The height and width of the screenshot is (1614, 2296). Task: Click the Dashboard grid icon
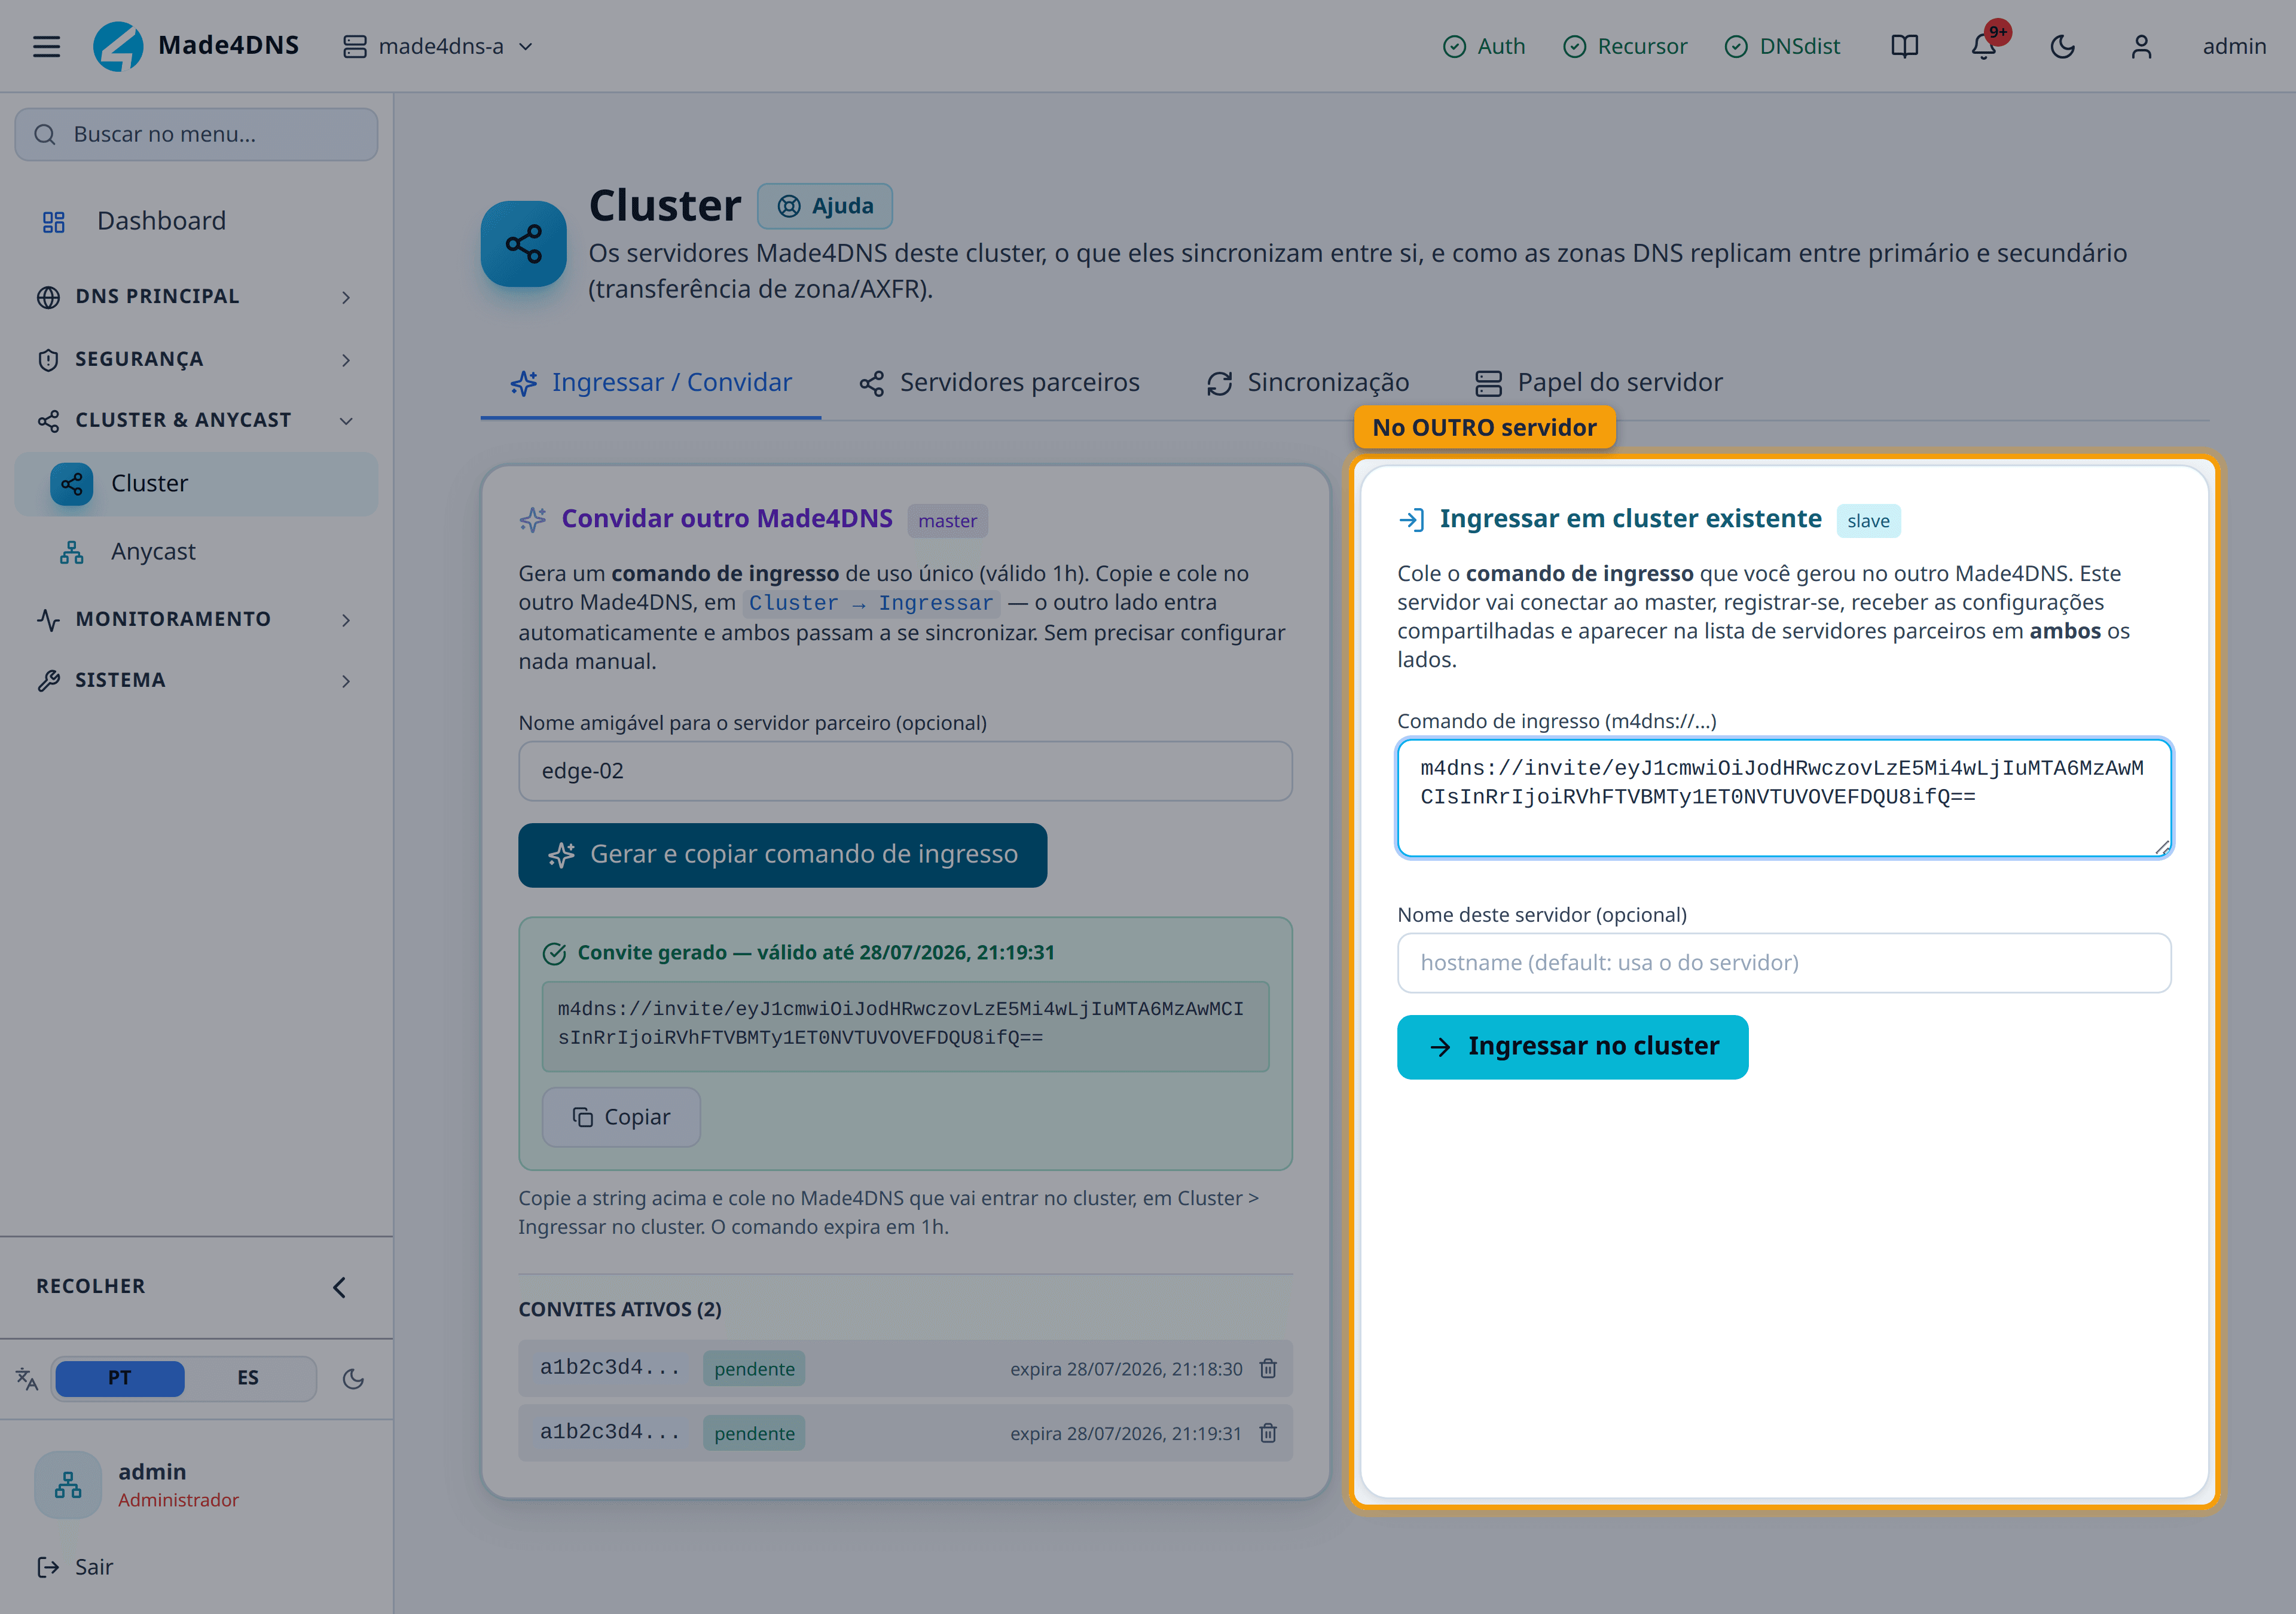pyautogui.click(x=54, y=222)
